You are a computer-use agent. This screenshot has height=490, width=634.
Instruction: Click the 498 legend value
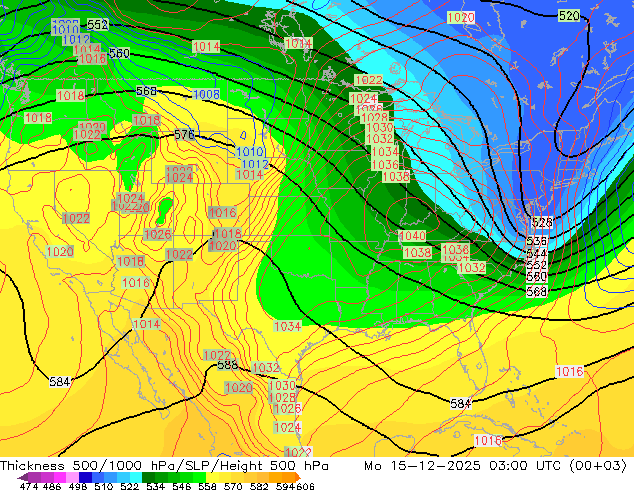tap(78, 486)
